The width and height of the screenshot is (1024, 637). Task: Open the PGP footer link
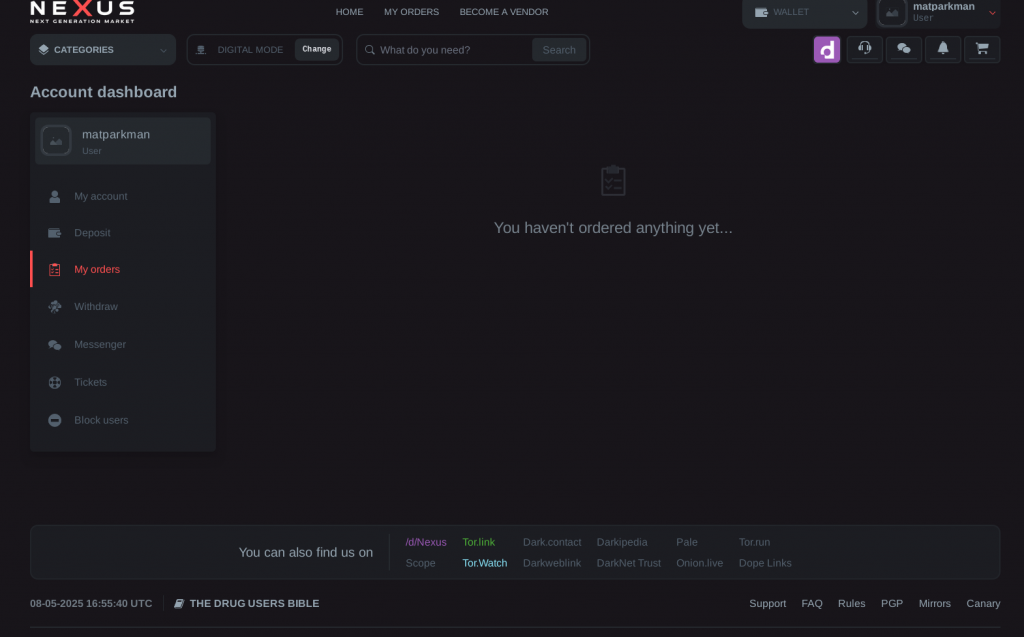pyautogui.click(x=892, y=604)
